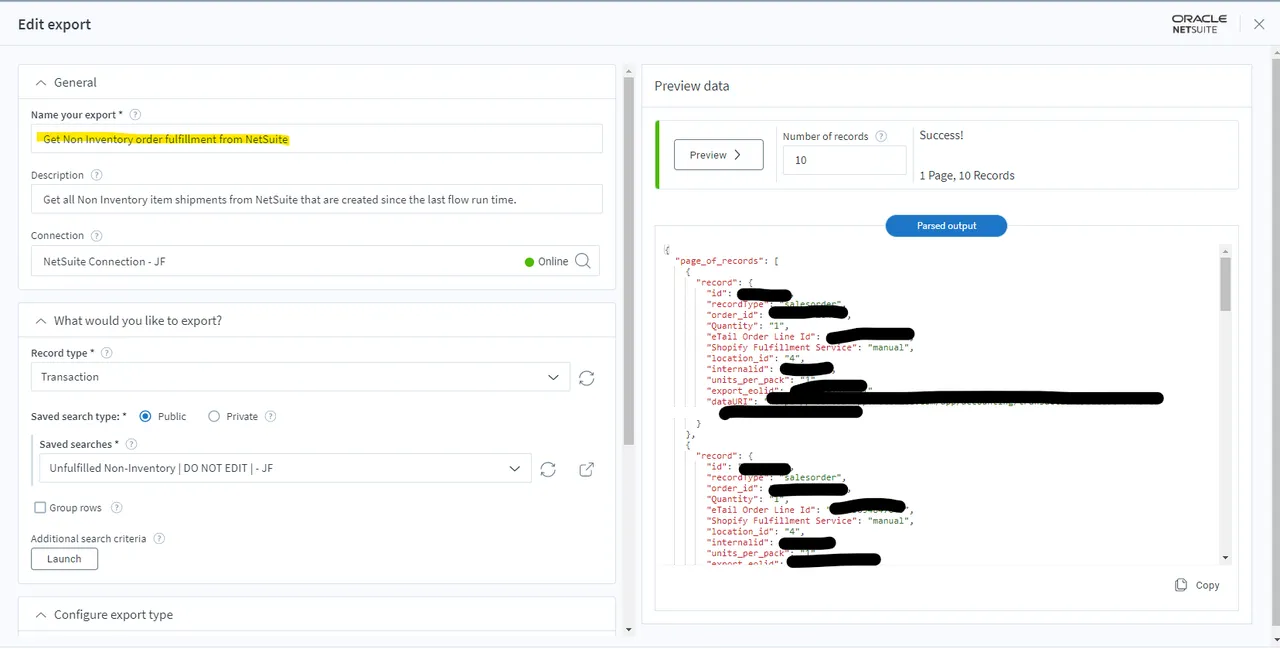Open saved search in new window
Image resolution: width=1280 pixels, height=649 pixels.
pos(587,469)
